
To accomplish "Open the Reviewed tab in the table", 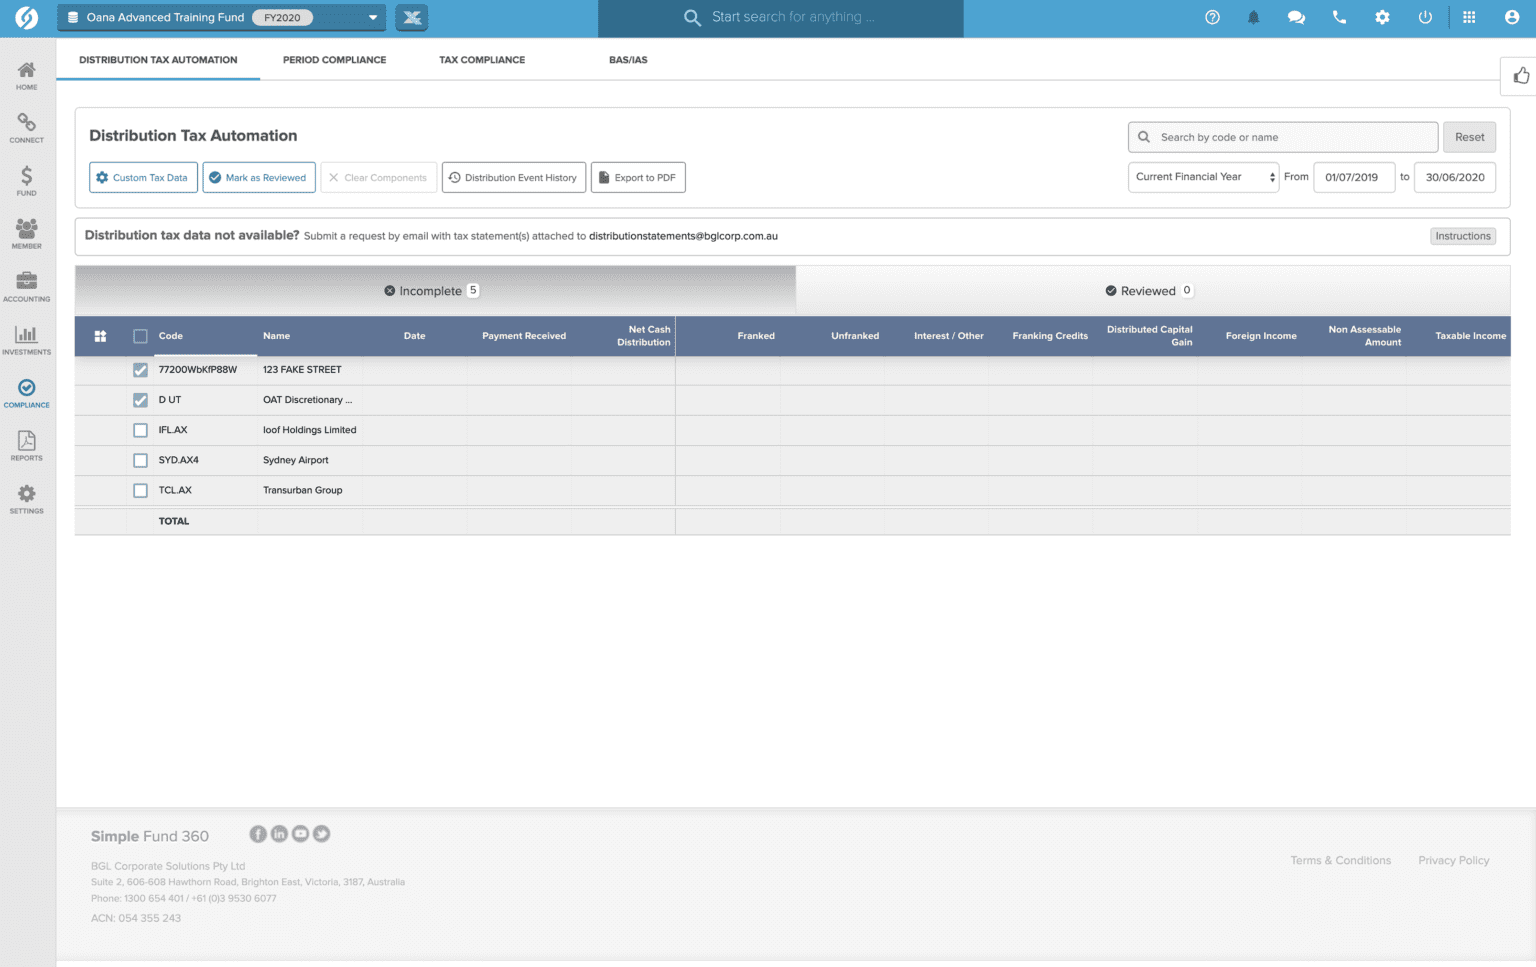I will pos(1148,290).
